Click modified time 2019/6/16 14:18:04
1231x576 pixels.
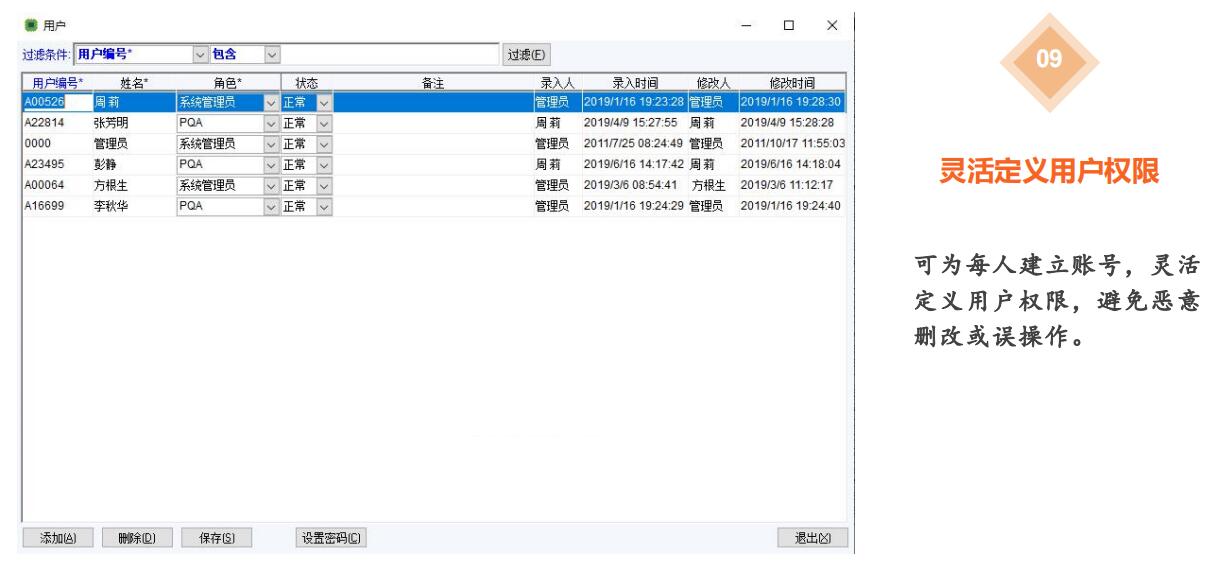(x=792, y=164)
